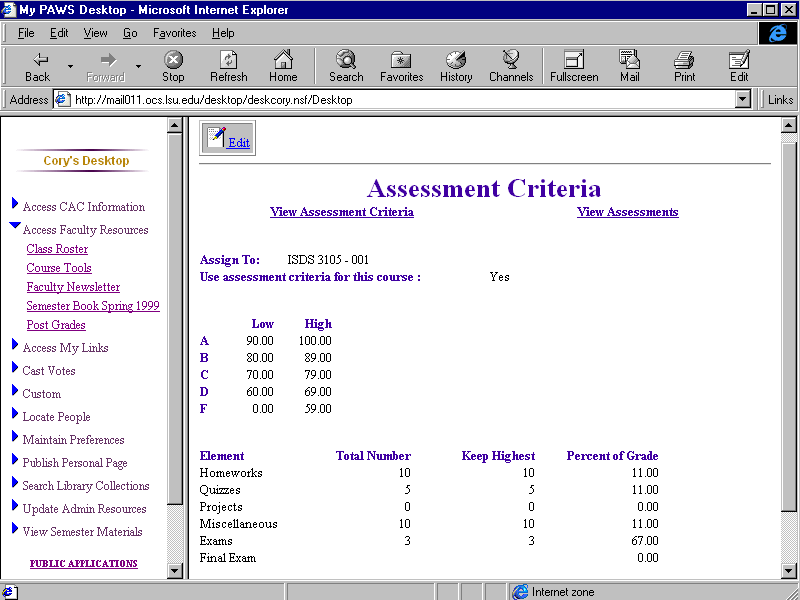Click main pane scrollbar down arrow
Image resolution: width=800 pixels, height=600 pixels.
click(x=788, y=570)
